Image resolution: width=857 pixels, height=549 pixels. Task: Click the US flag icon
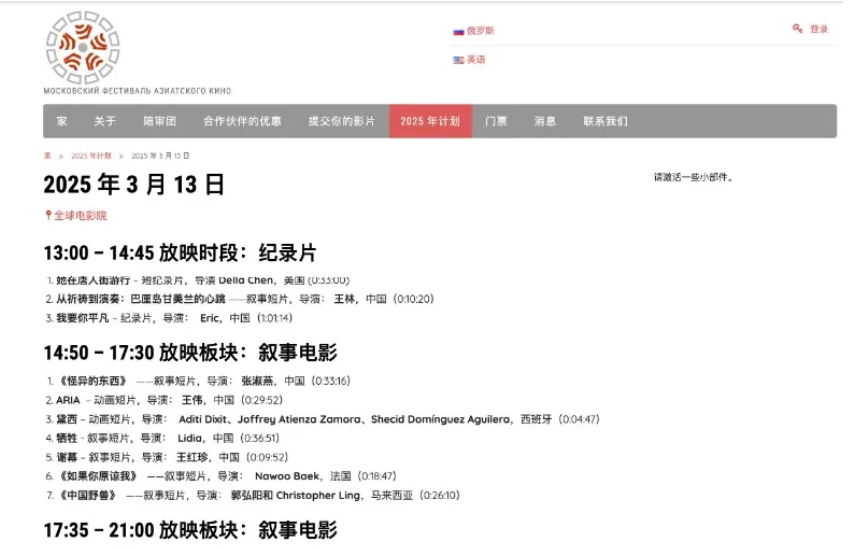(458, 60)
